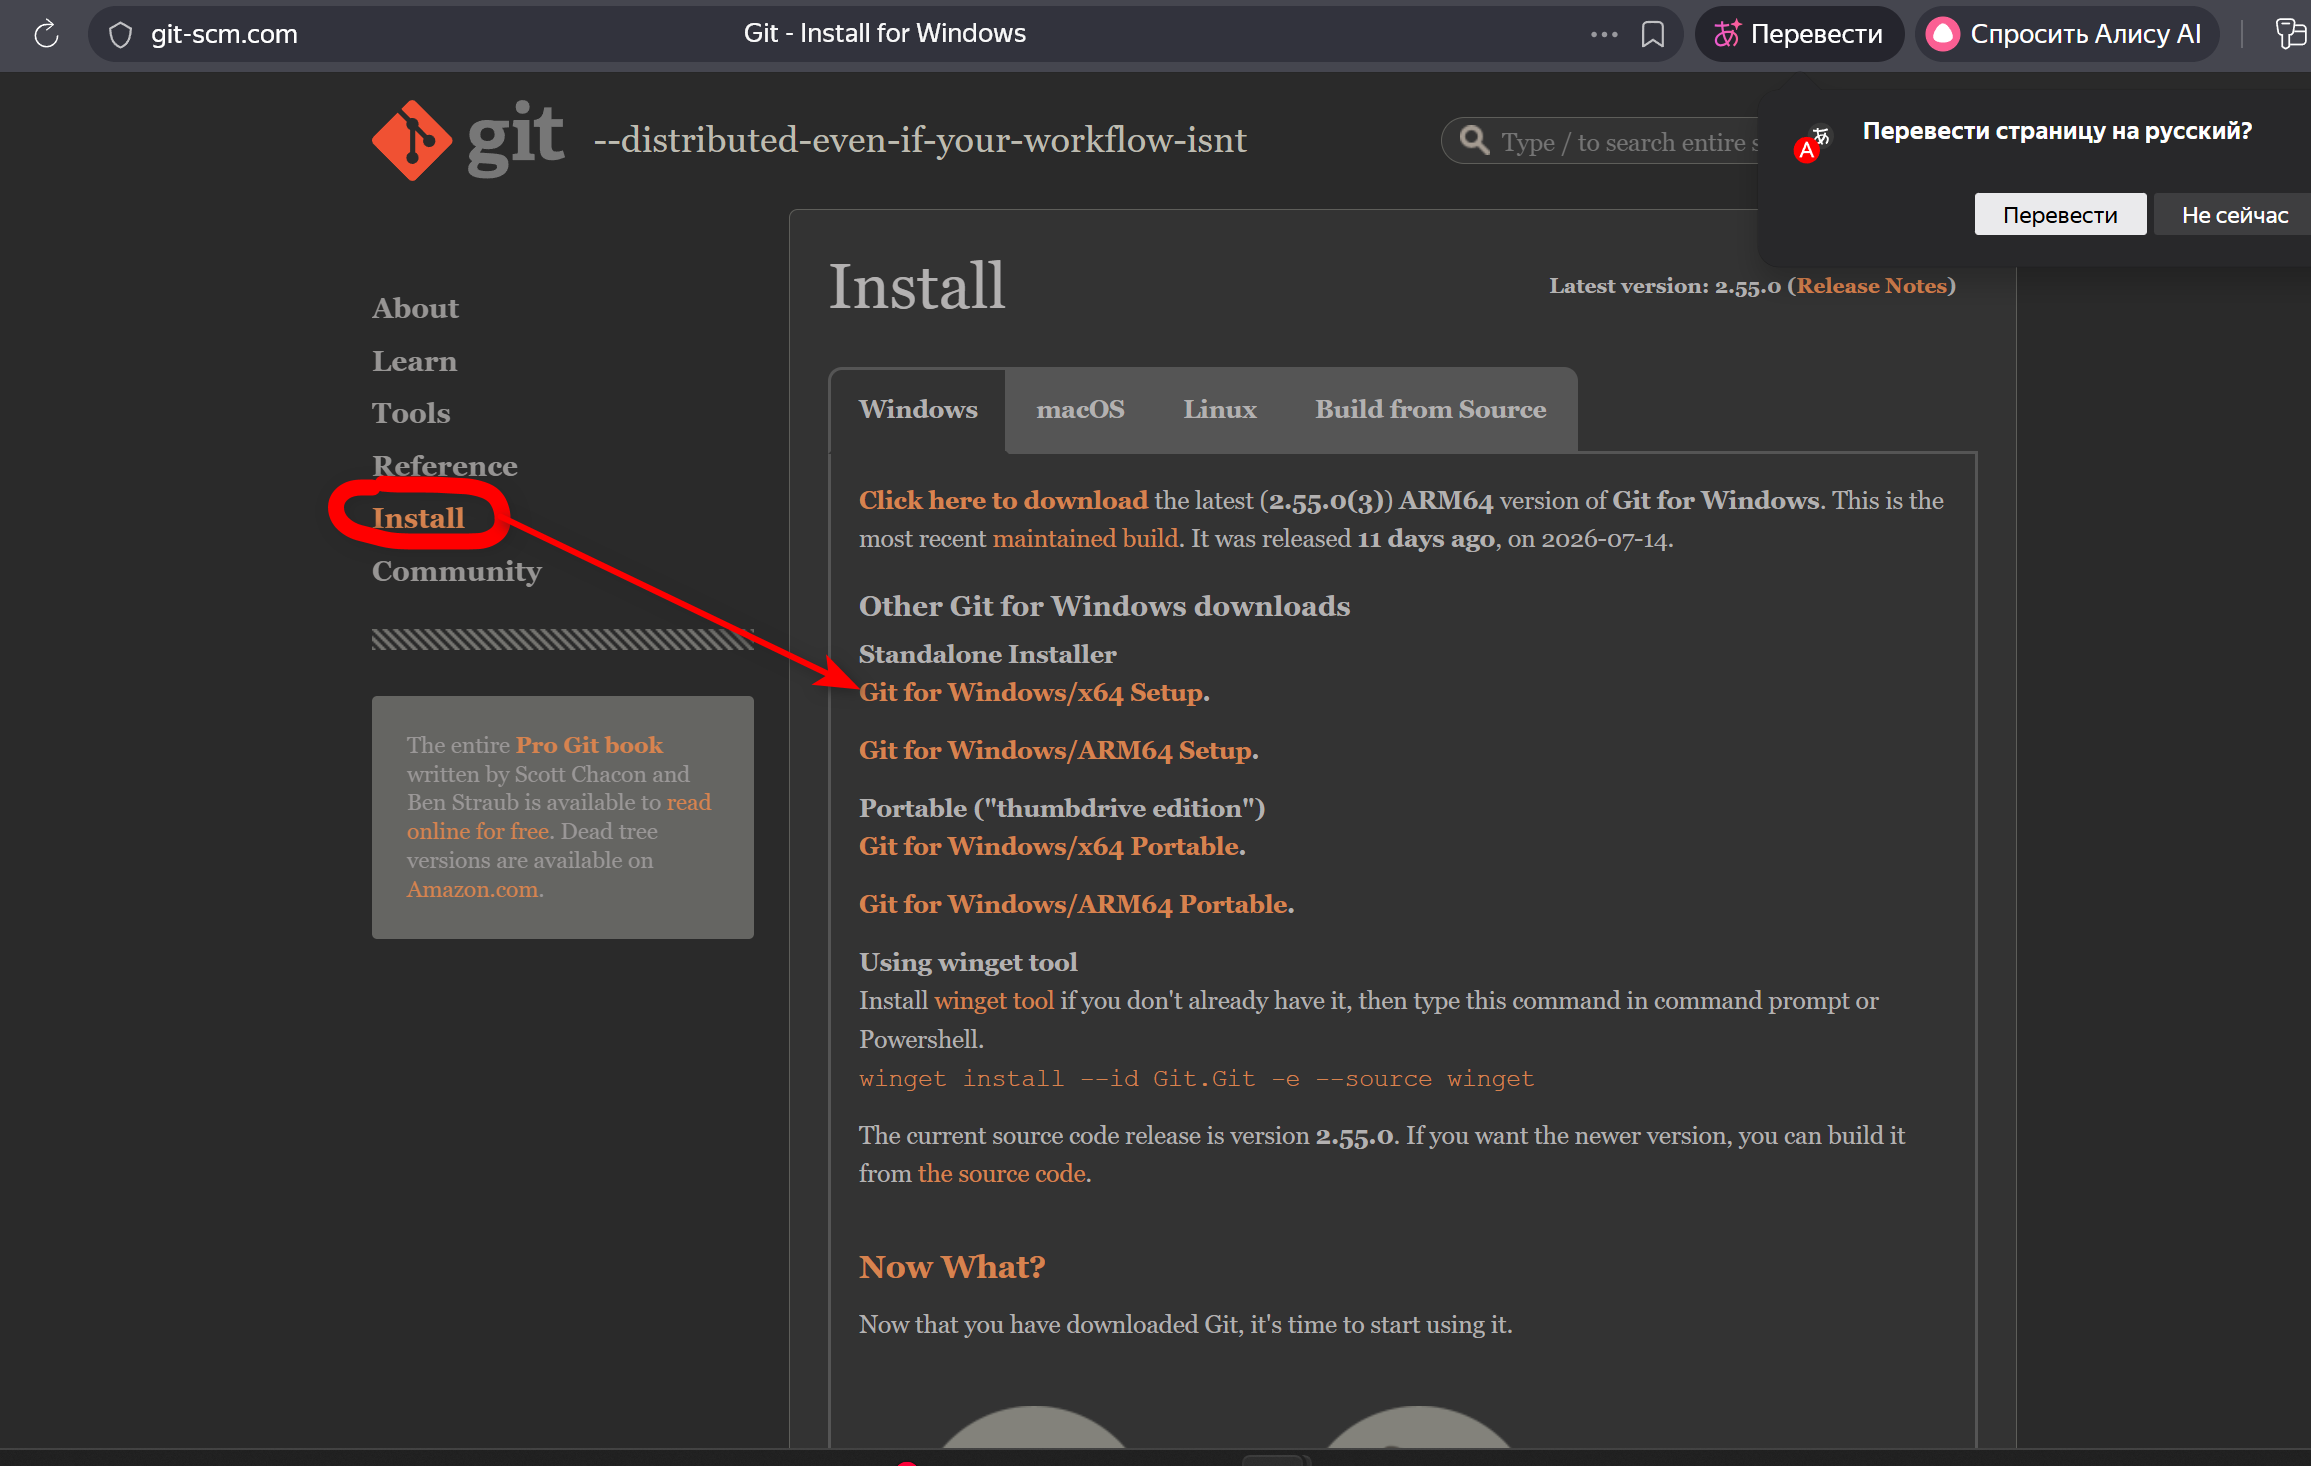Click the 'read online for free' link

click(x=559, y=816)
